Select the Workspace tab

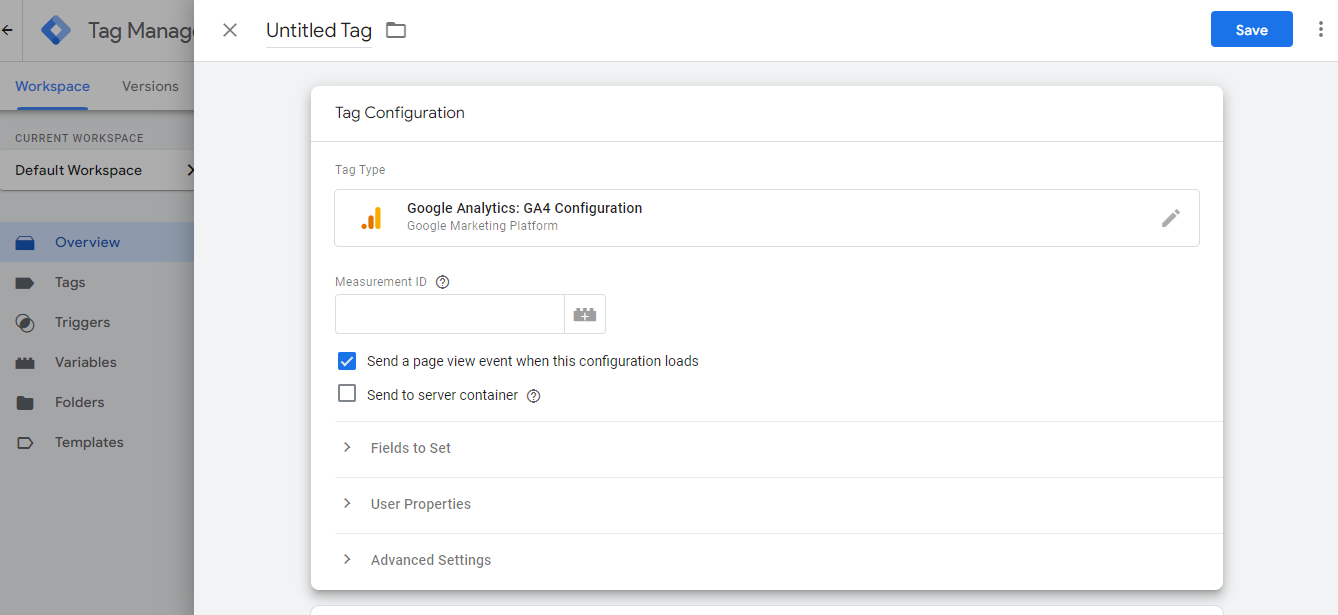[x=52, y=86]
